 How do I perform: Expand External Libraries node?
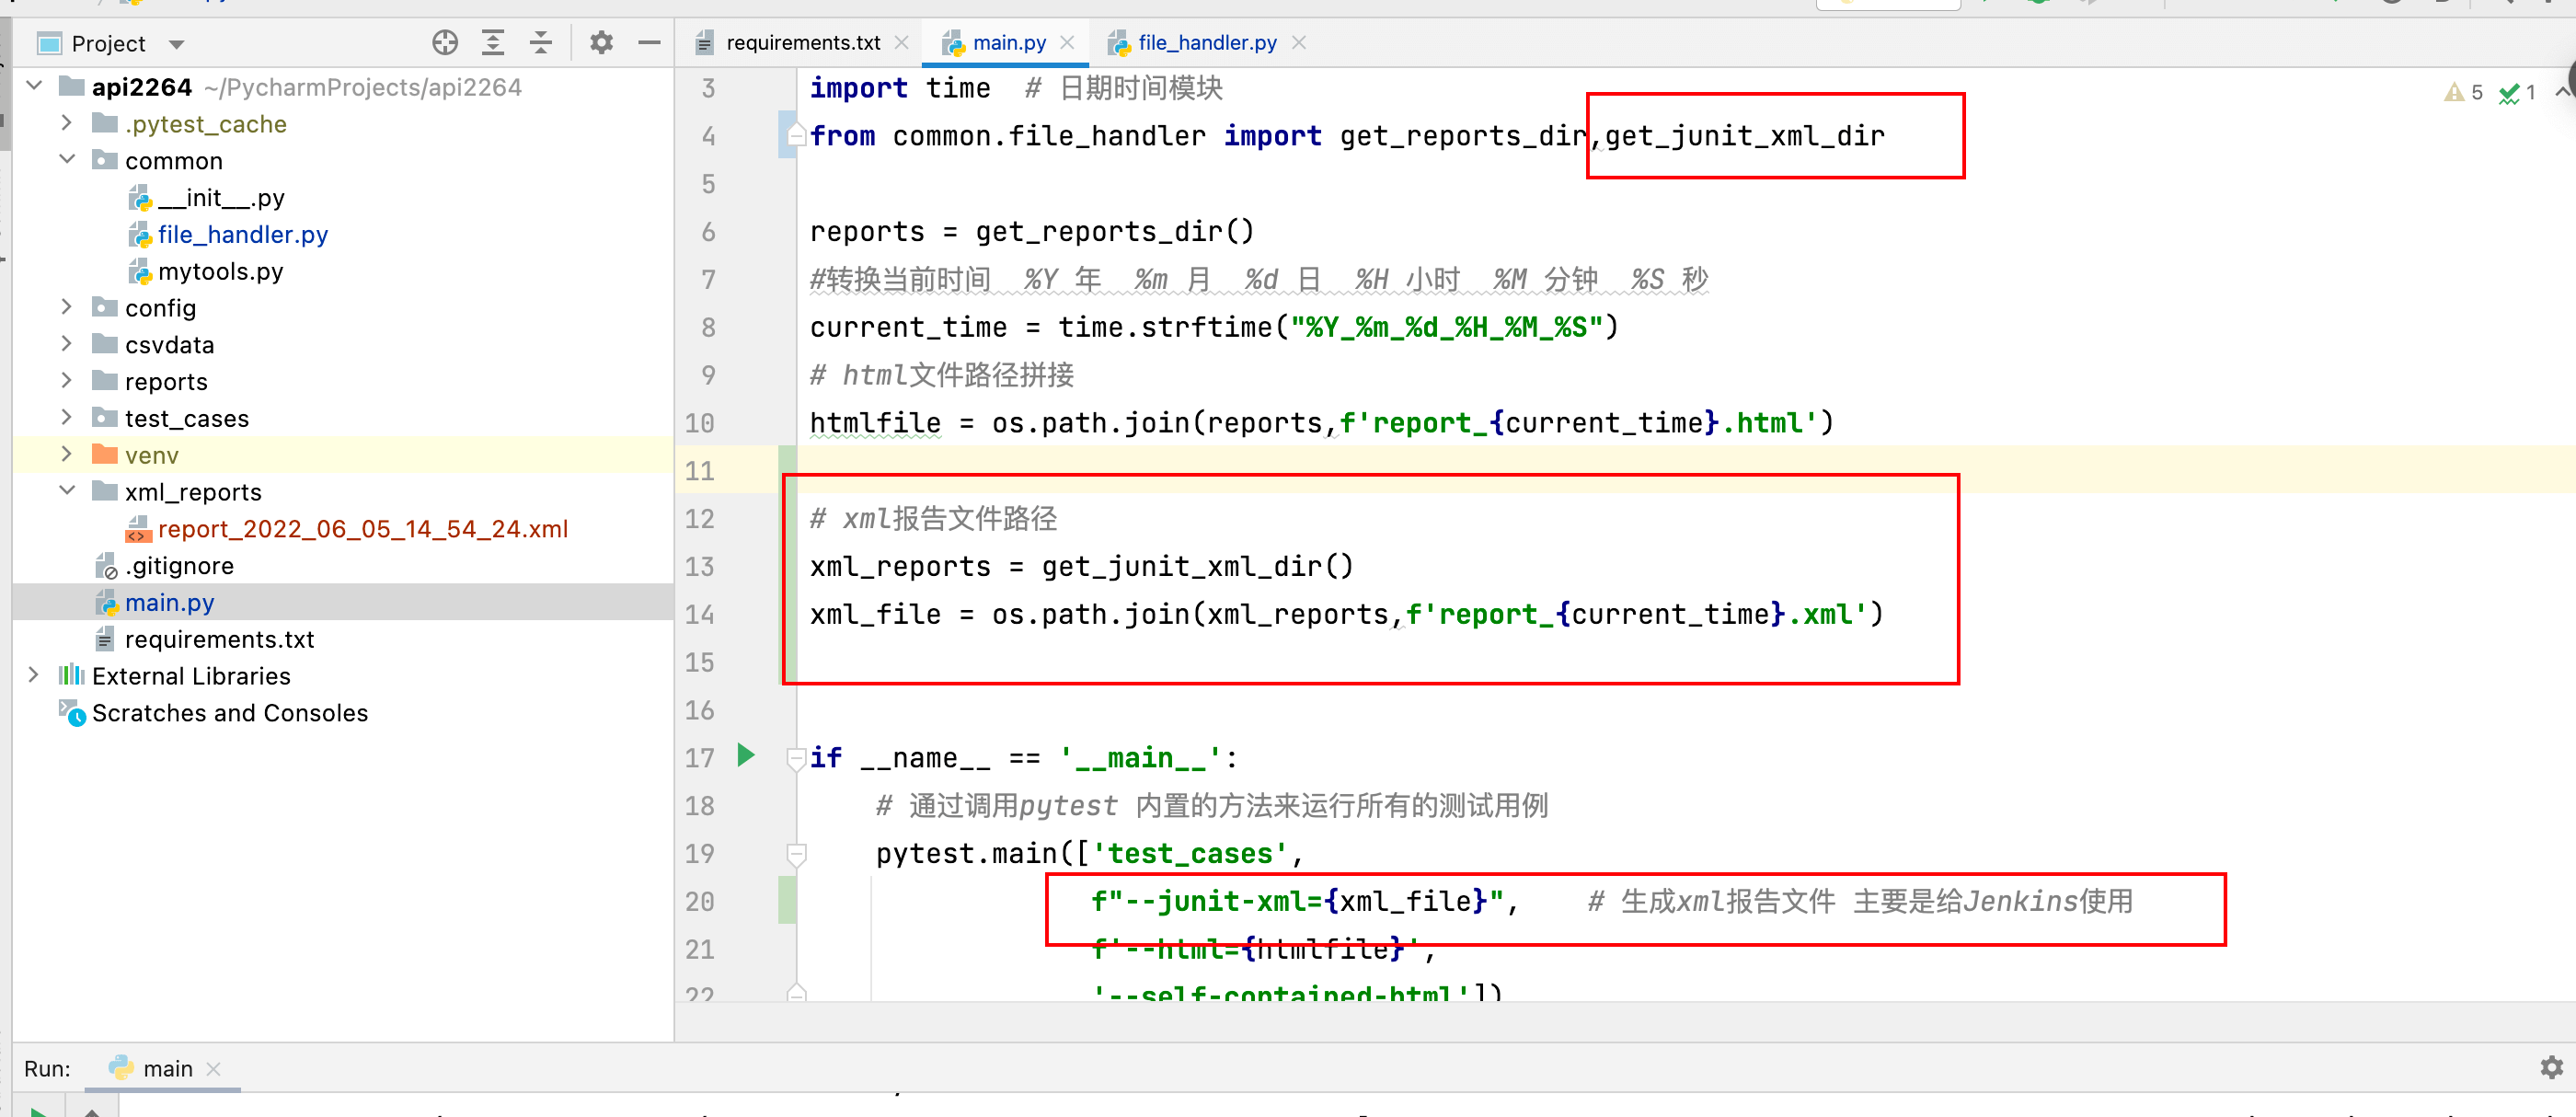click(x=34, y=675)
